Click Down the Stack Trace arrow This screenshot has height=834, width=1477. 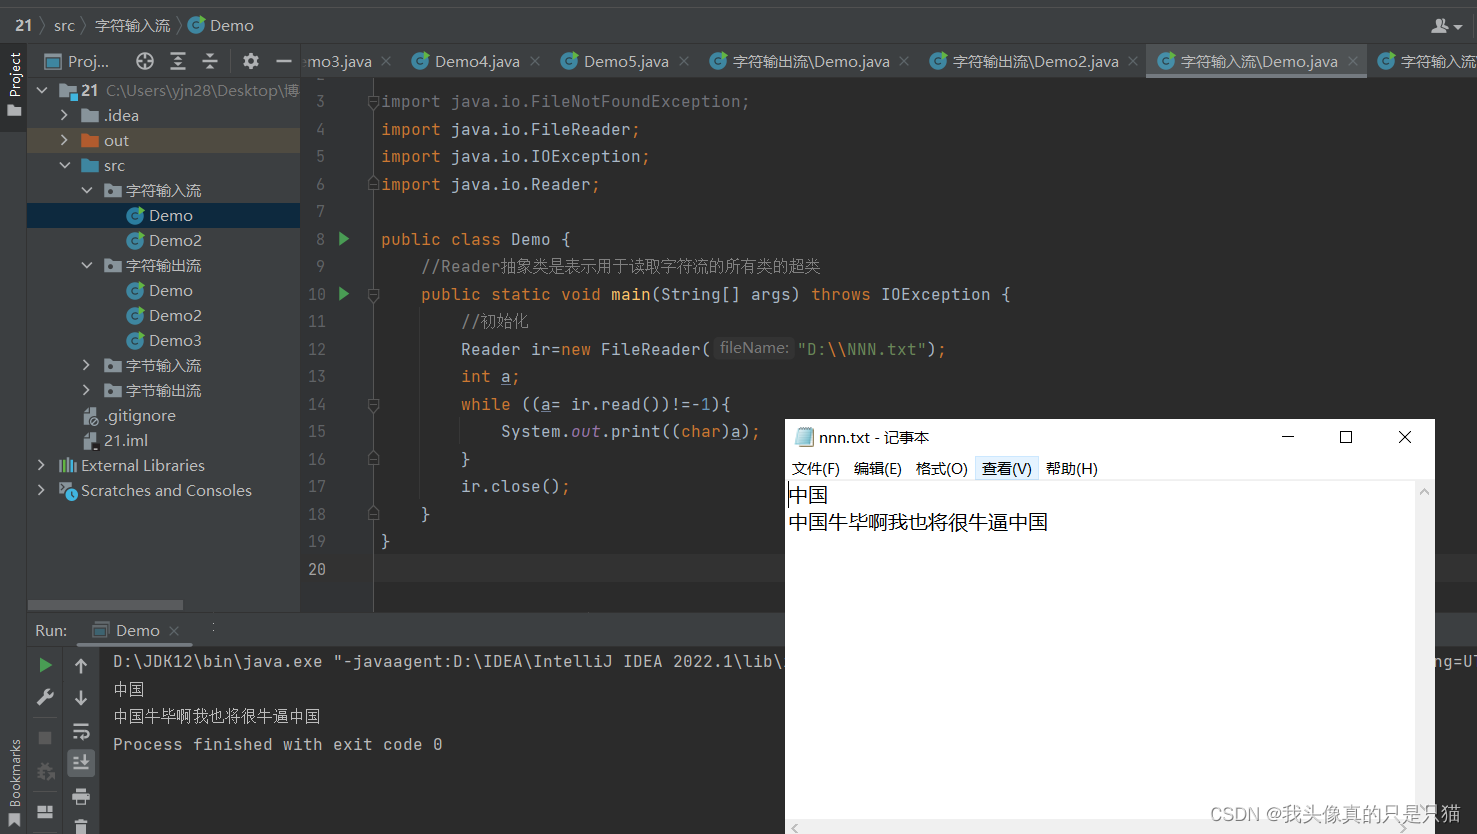click(81, 698)
